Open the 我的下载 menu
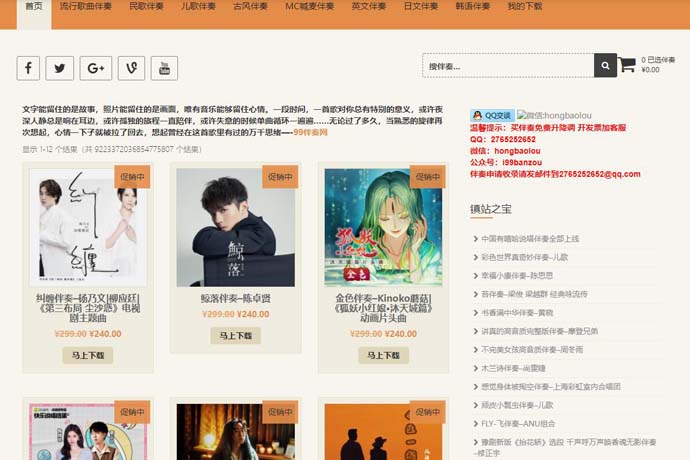 pyautogui.click(x=525, y=6)
